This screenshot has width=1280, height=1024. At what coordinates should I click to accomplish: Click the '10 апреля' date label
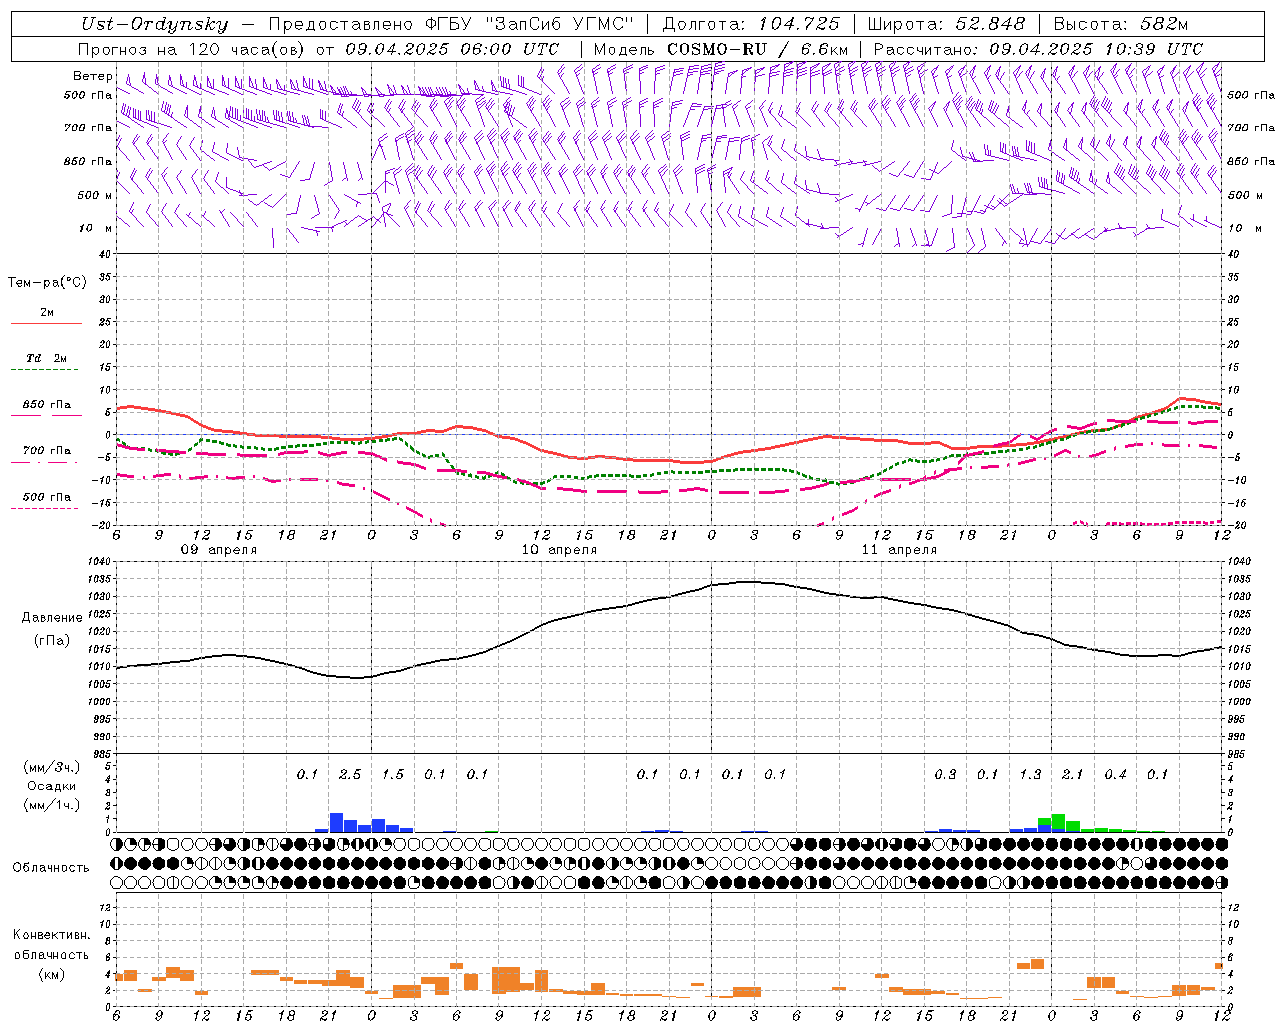[x=559, y=550]
